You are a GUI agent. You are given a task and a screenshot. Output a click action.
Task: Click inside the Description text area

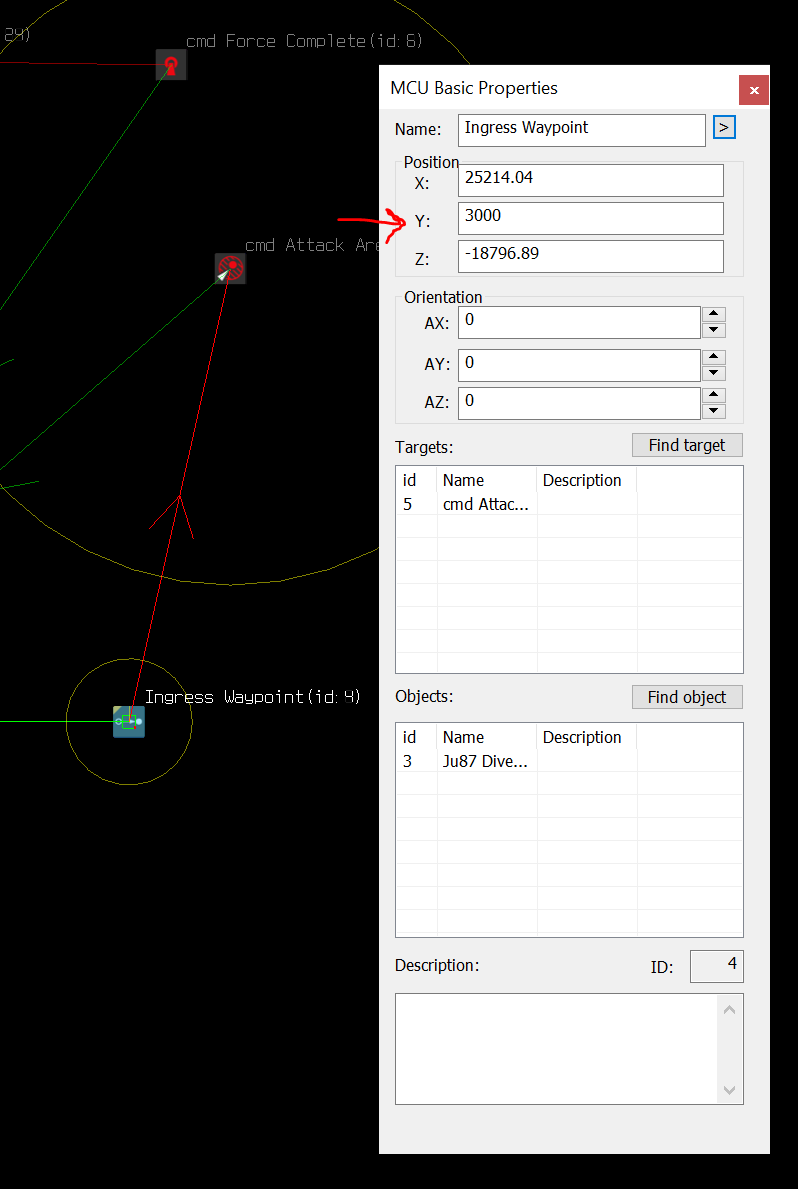click(x=557, y=1049)
